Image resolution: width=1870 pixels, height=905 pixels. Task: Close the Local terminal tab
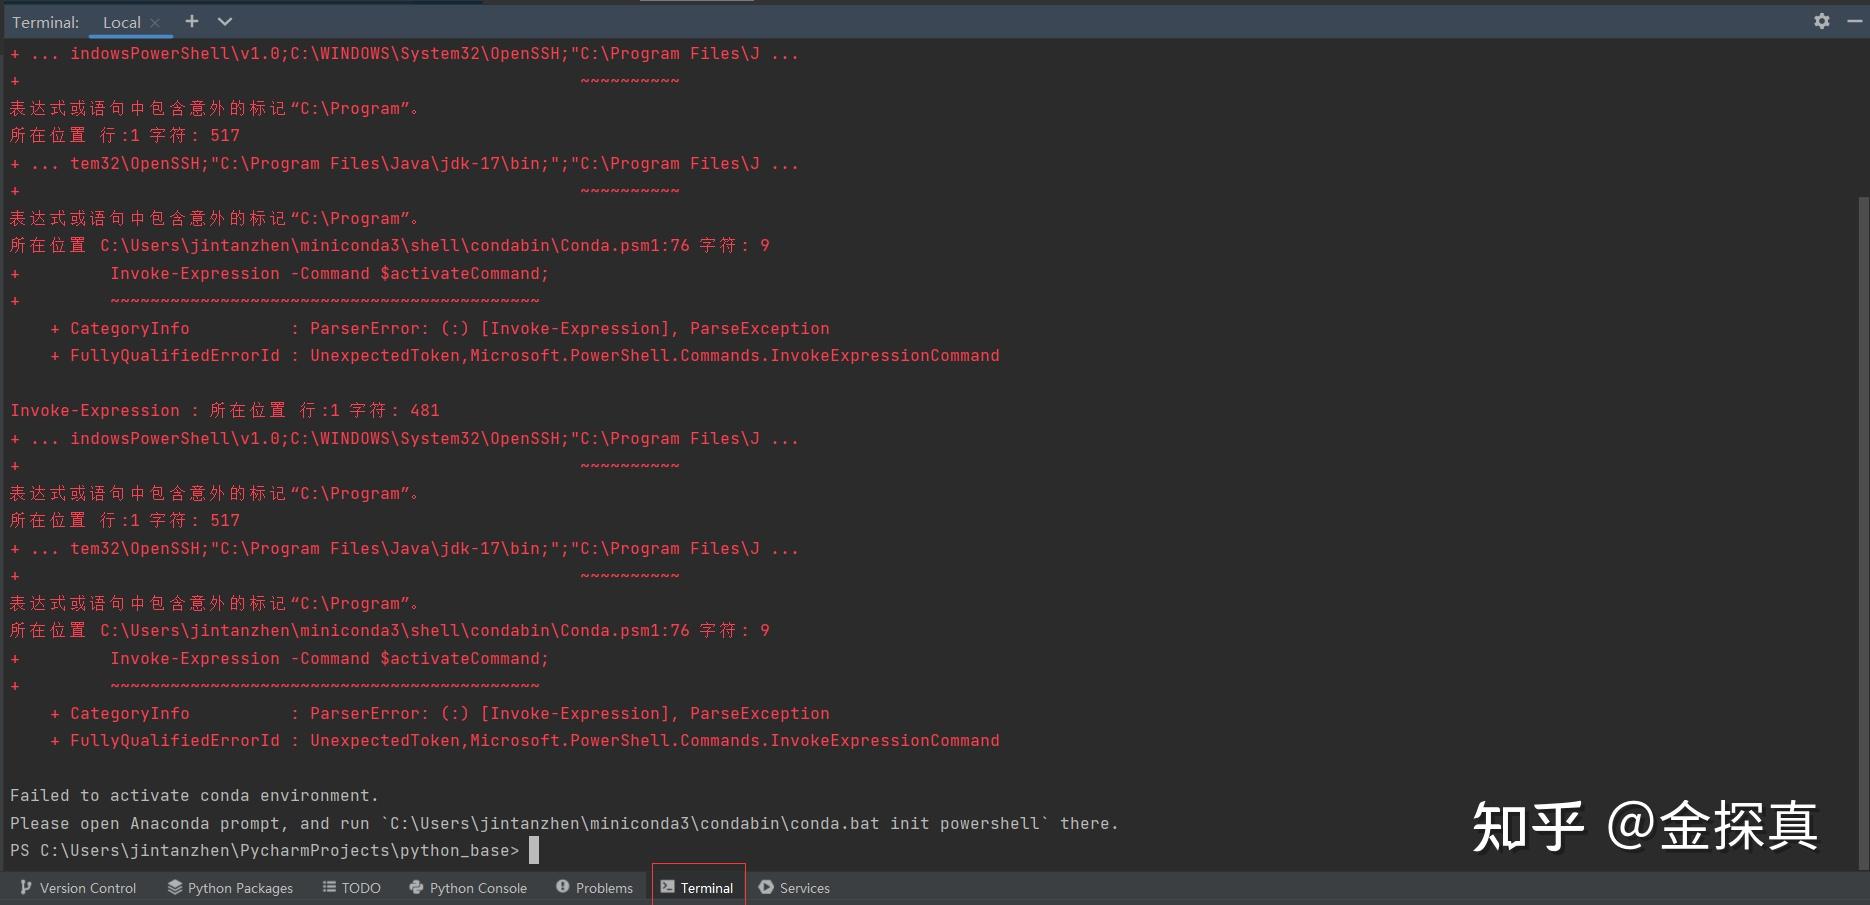click(x=156, y=21)
